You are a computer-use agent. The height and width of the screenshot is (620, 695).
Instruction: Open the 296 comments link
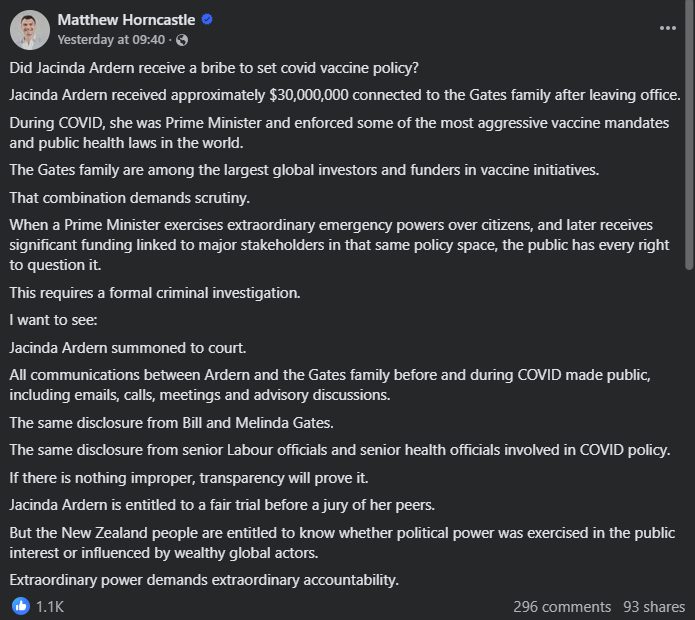tap(562, 607)
